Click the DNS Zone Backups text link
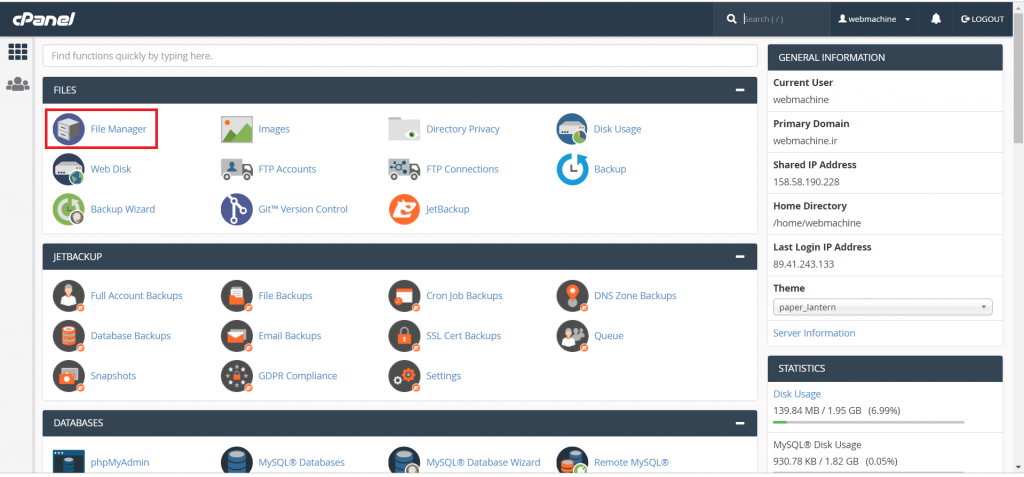The width and height of the screenshot is (1024, 477). pos(635,295)
